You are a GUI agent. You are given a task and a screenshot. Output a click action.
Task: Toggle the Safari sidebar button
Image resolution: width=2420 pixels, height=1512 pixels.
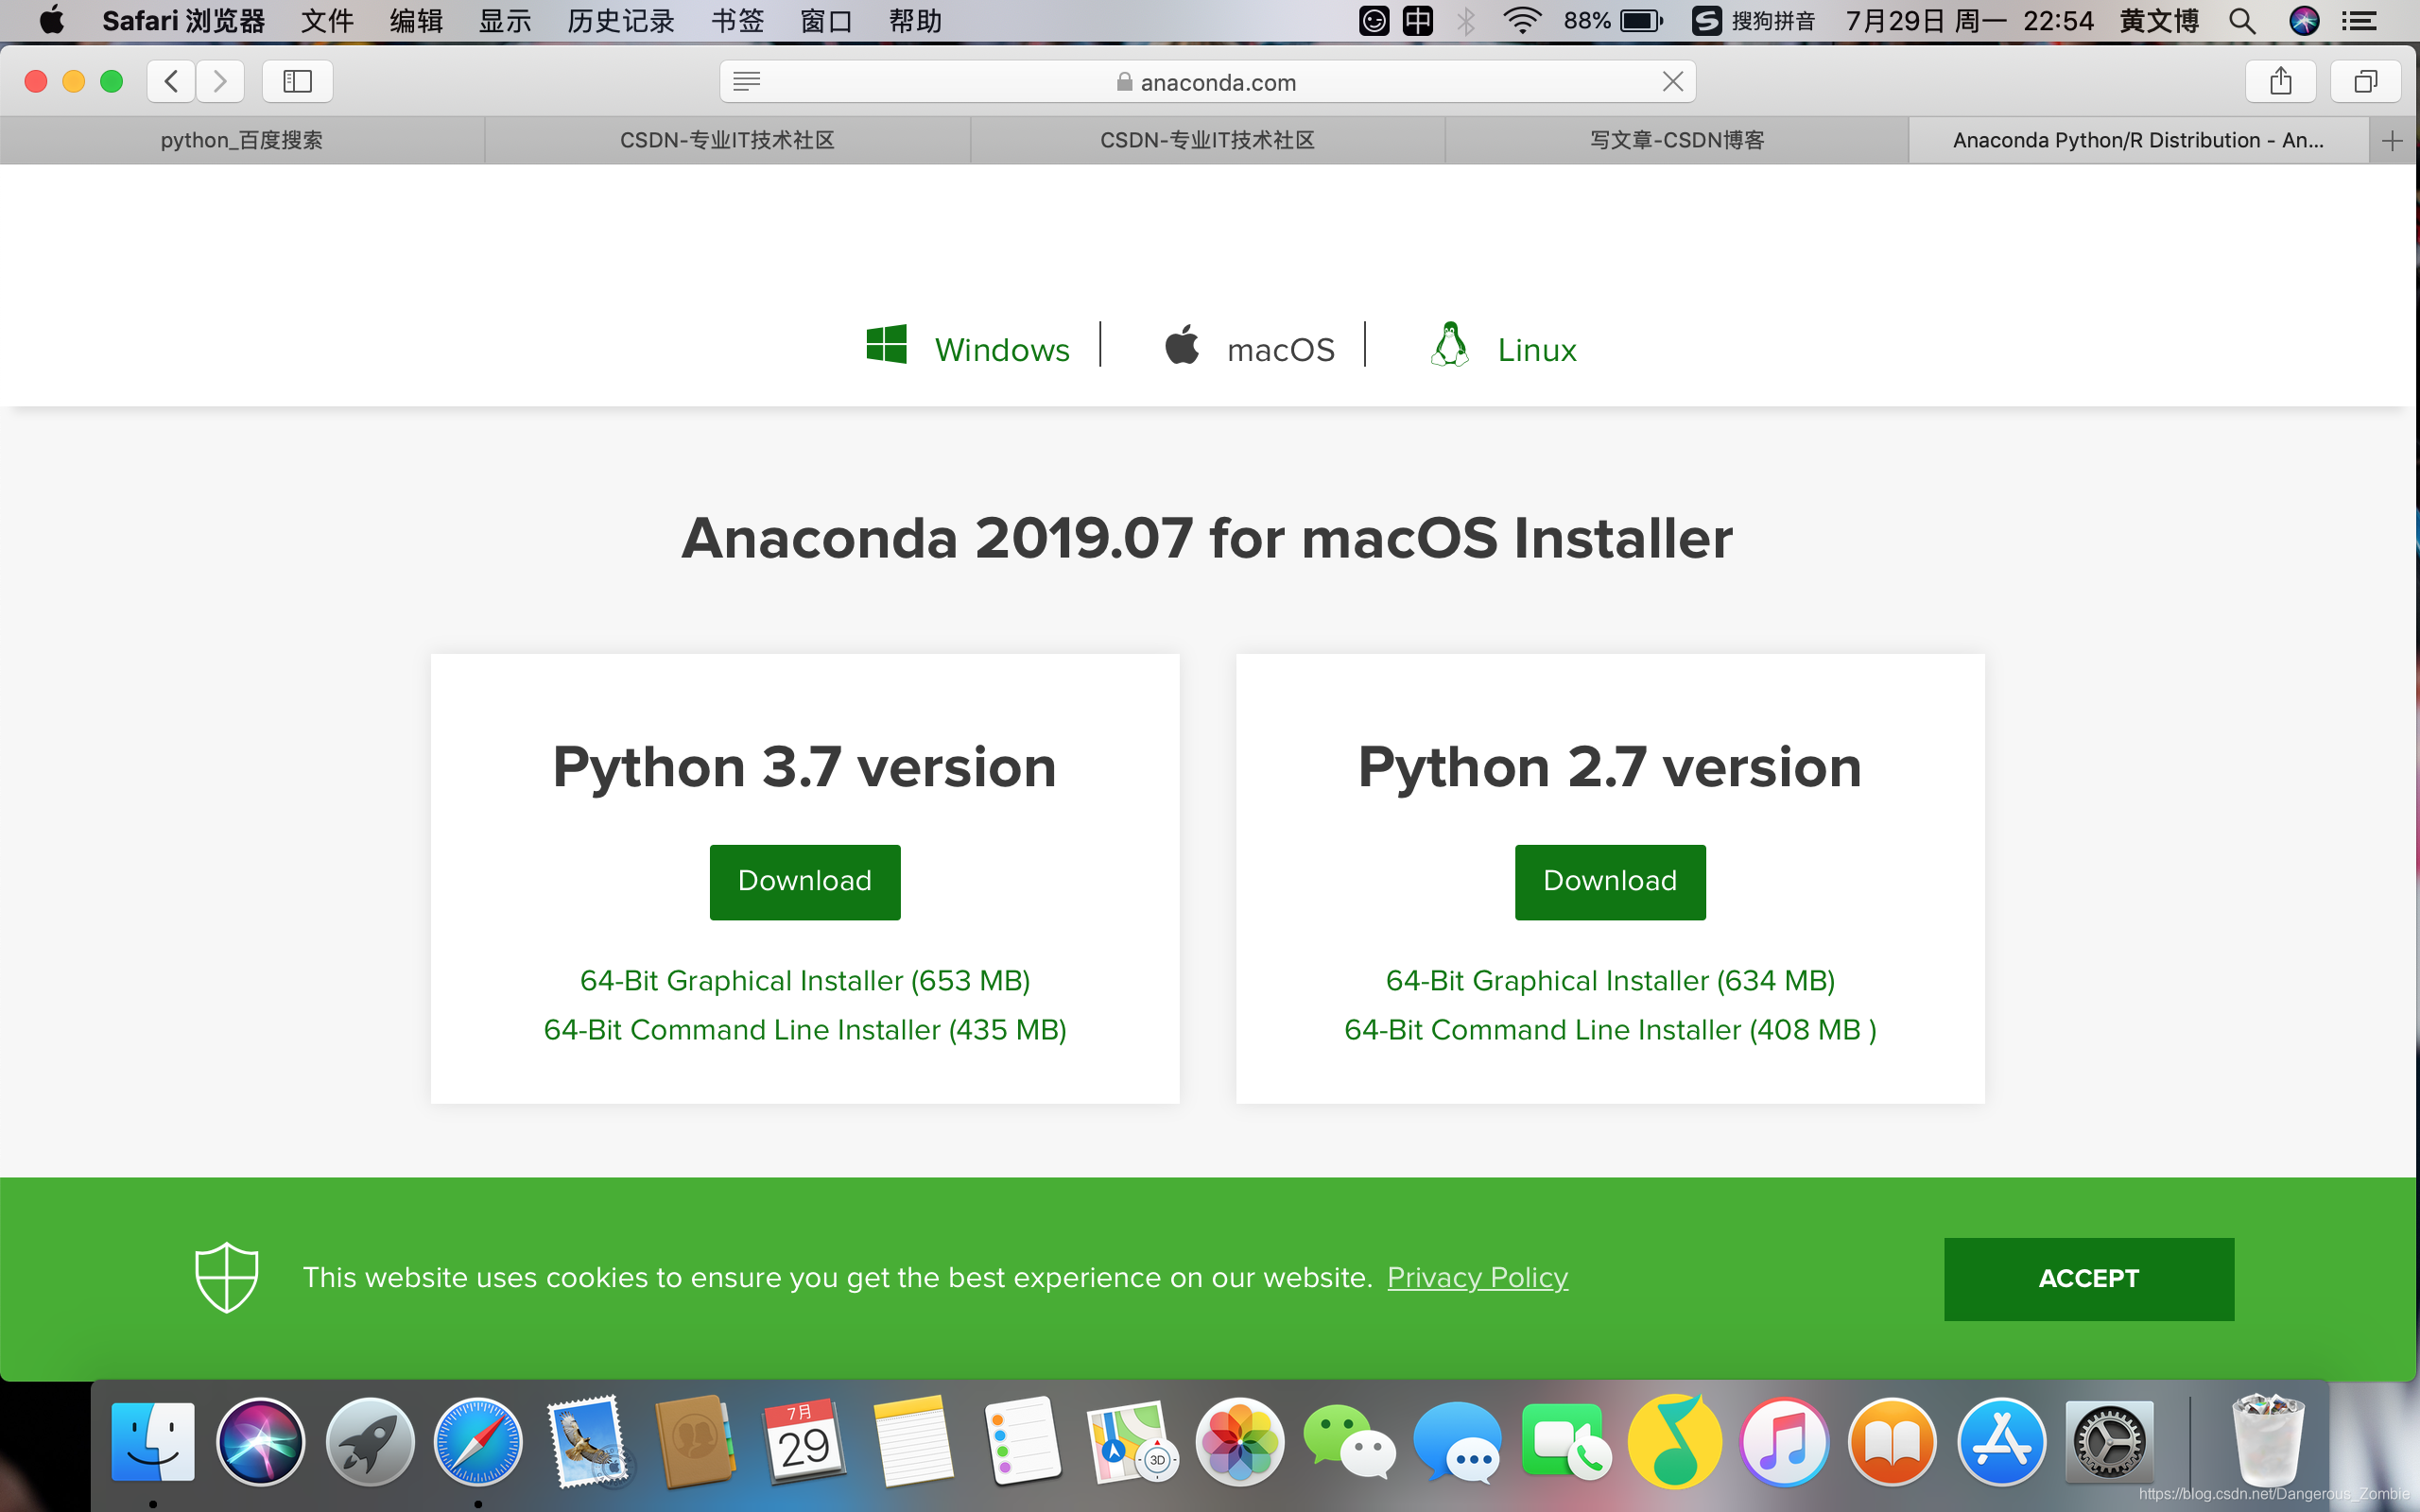pos(297,81)
